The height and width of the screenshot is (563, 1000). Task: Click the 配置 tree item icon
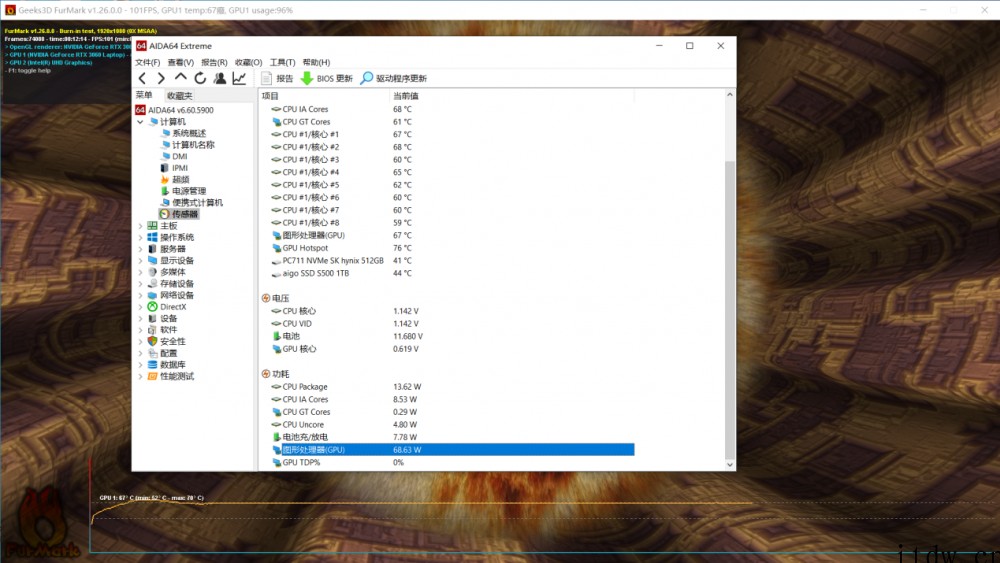[x=152, y=353]
